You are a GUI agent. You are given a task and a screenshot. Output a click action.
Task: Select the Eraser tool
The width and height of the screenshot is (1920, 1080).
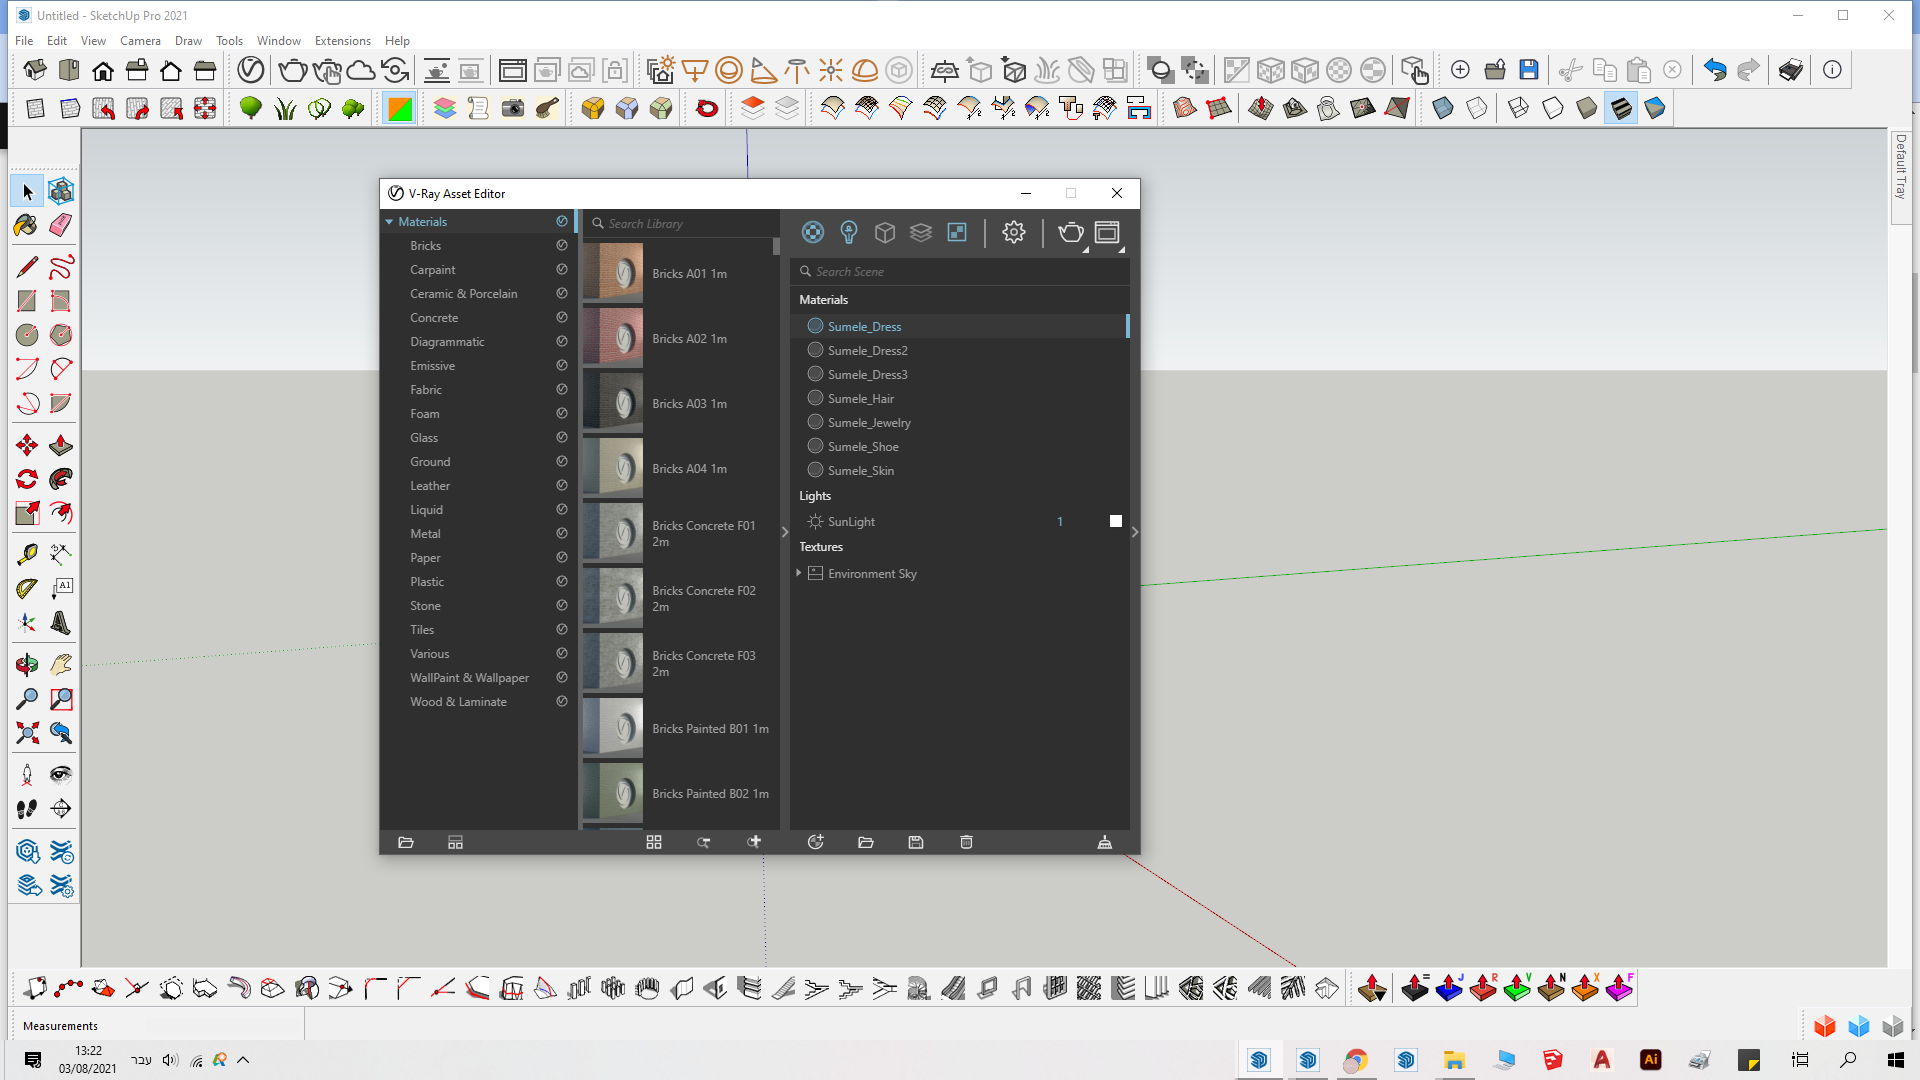tap(61, 226)
